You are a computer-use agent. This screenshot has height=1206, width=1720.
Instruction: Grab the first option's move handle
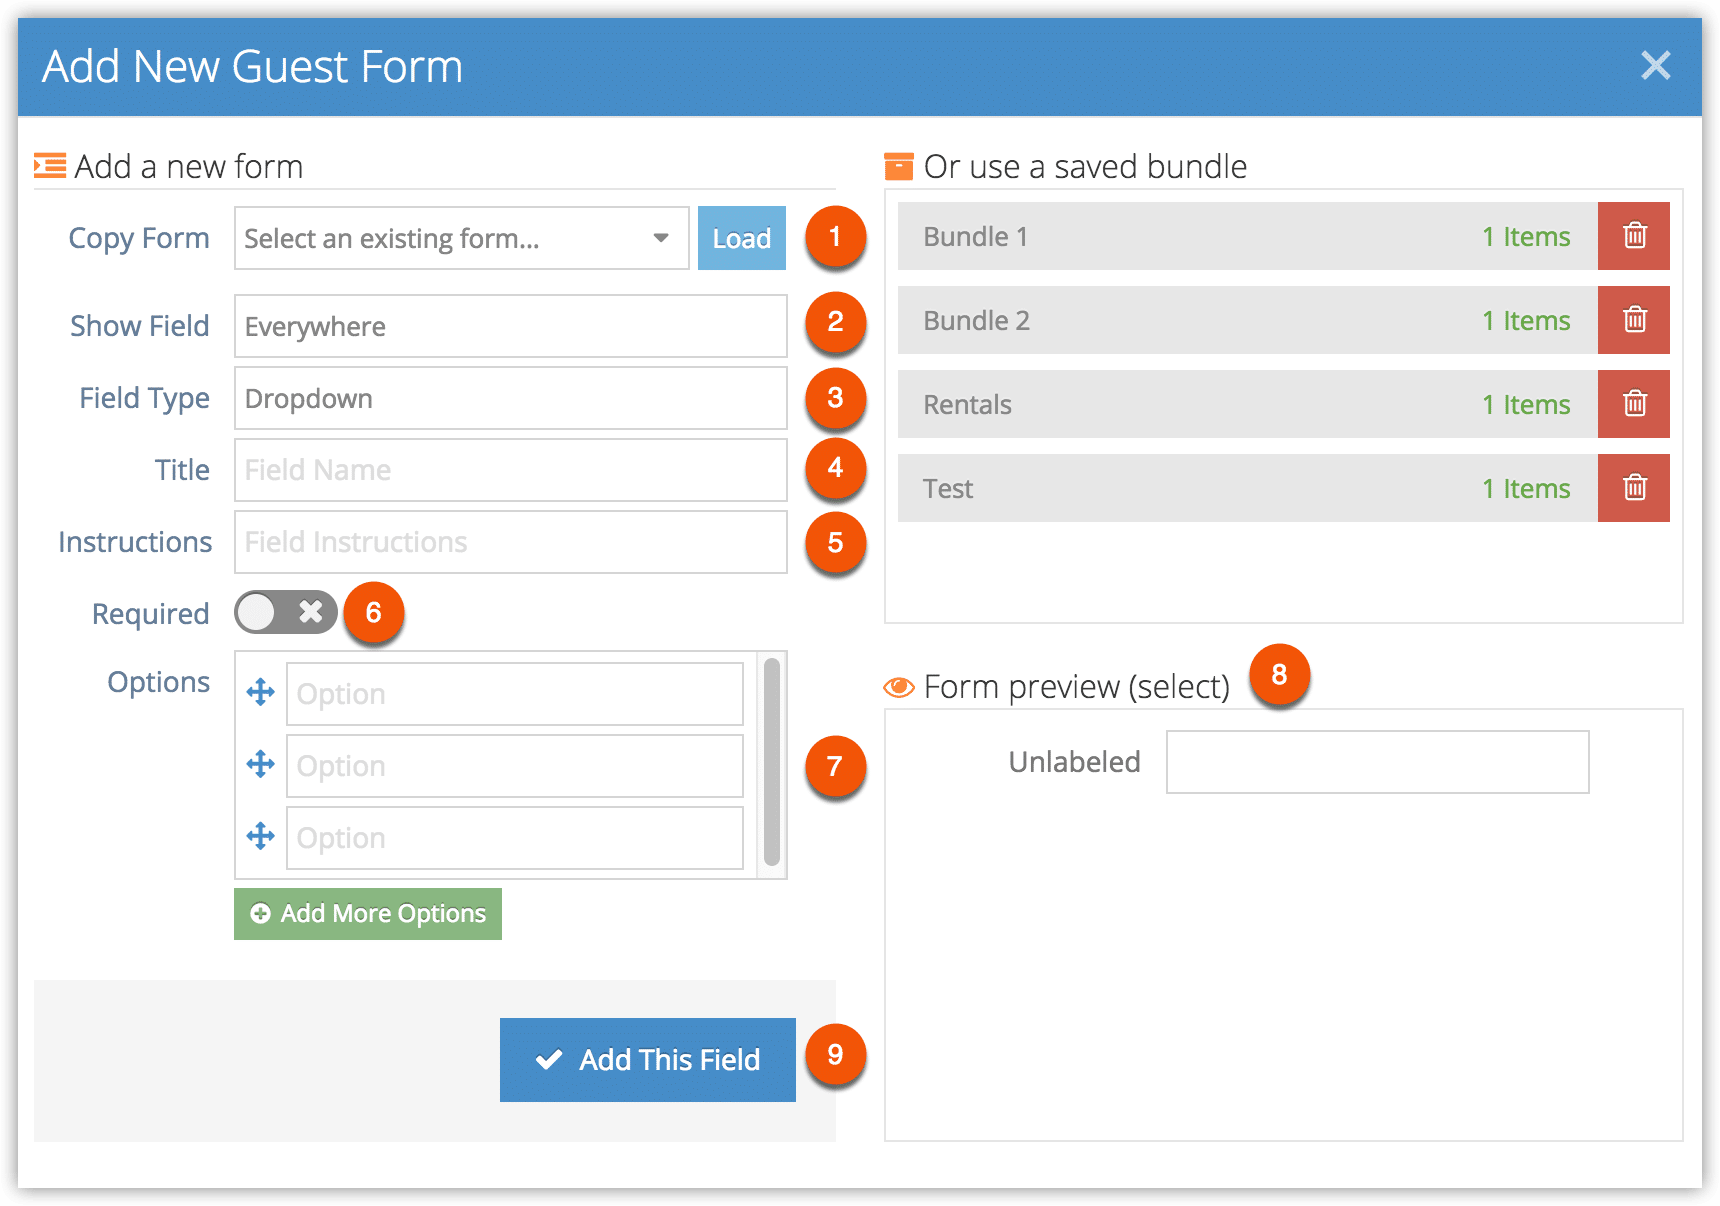click(261, 692)
